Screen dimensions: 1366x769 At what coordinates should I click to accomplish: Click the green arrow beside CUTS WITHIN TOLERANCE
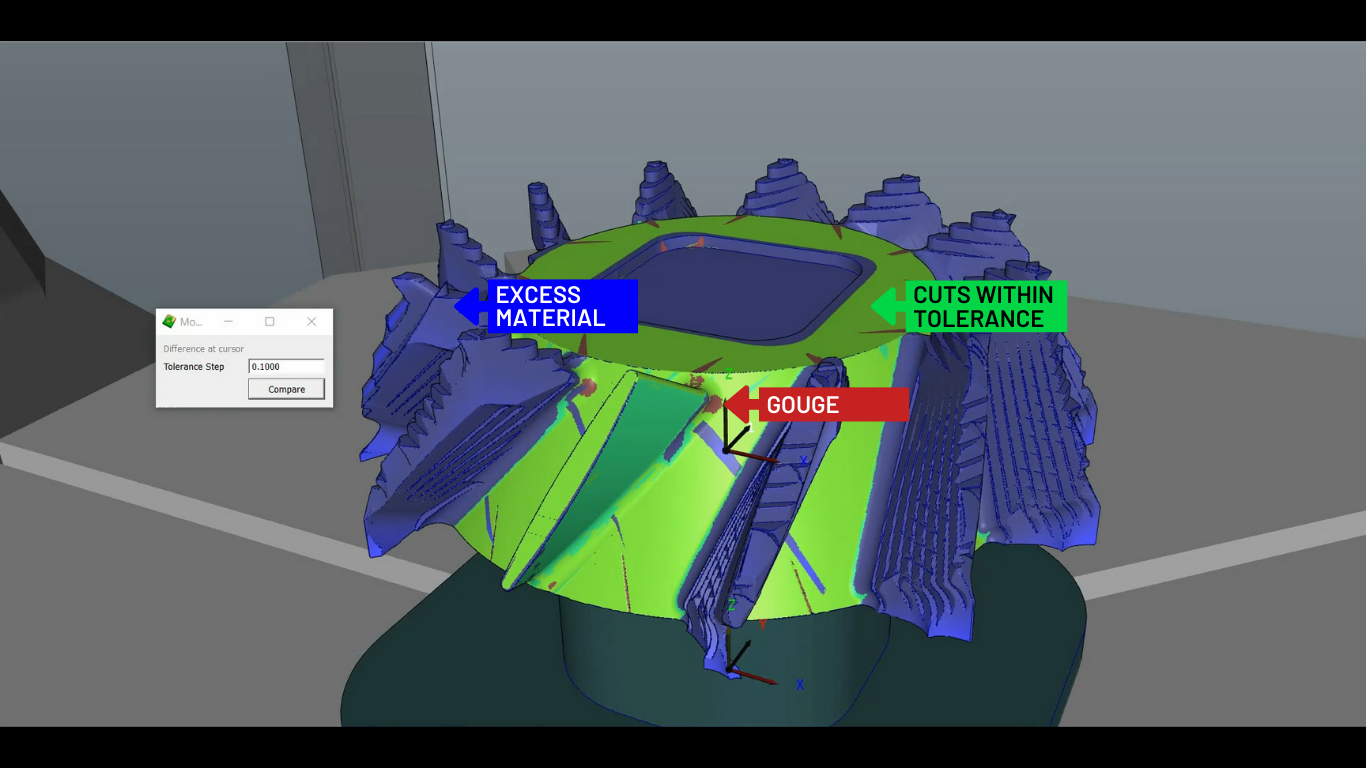pyautogui.click(x=888, y=306)
